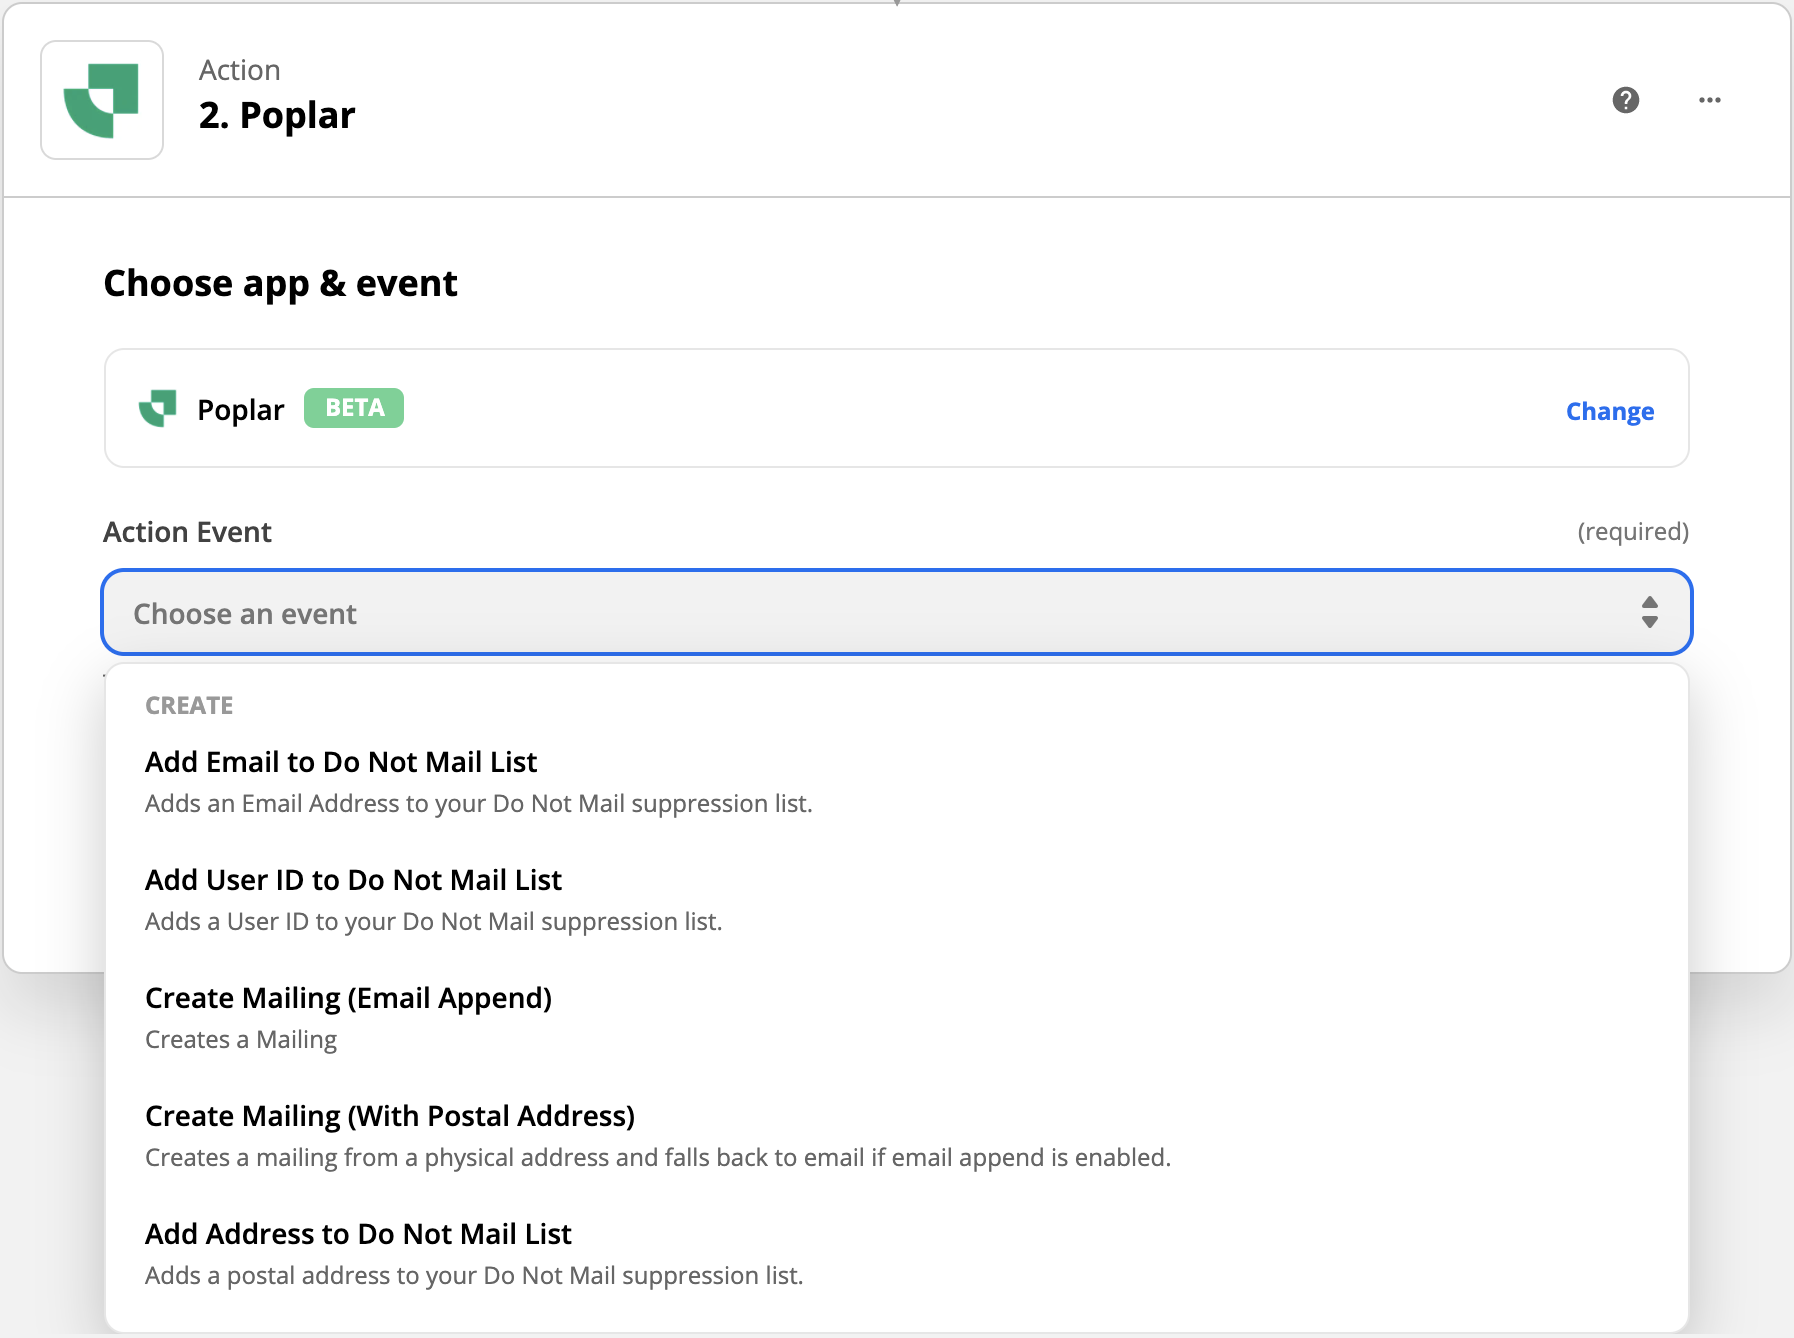
Task: Click the step title 2. Poplar
Action: 277,115
